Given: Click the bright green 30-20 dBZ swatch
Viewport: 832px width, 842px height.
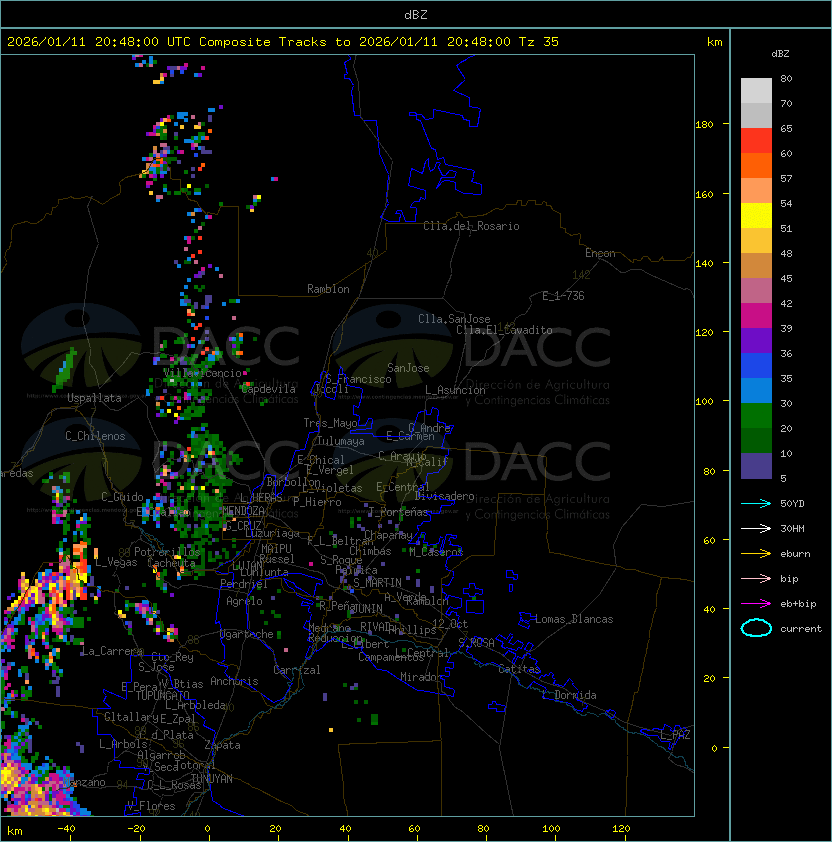Looking at the screenshot, I should tap(756, 416).
